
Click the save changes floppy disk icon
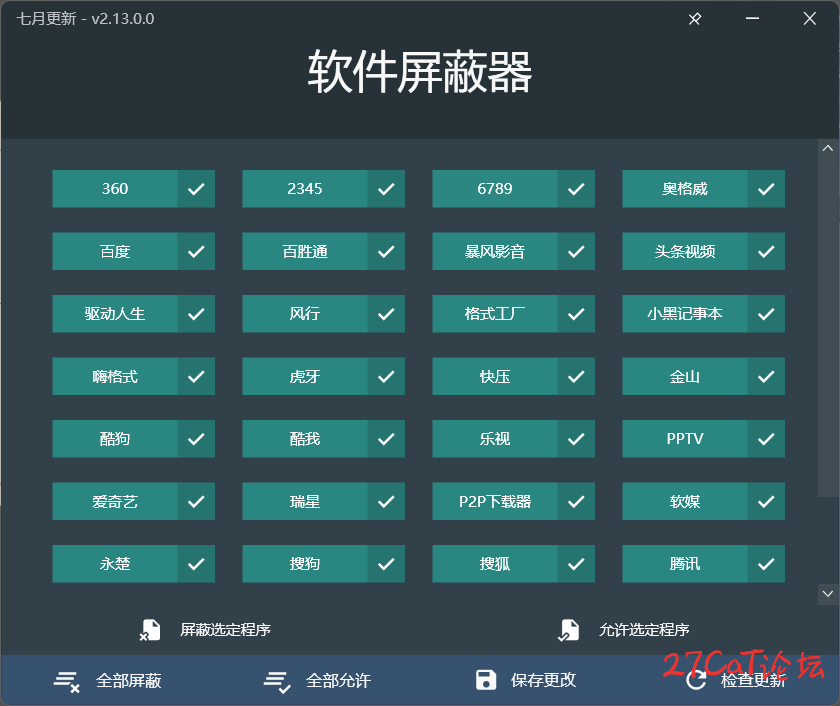coord(486,680)
